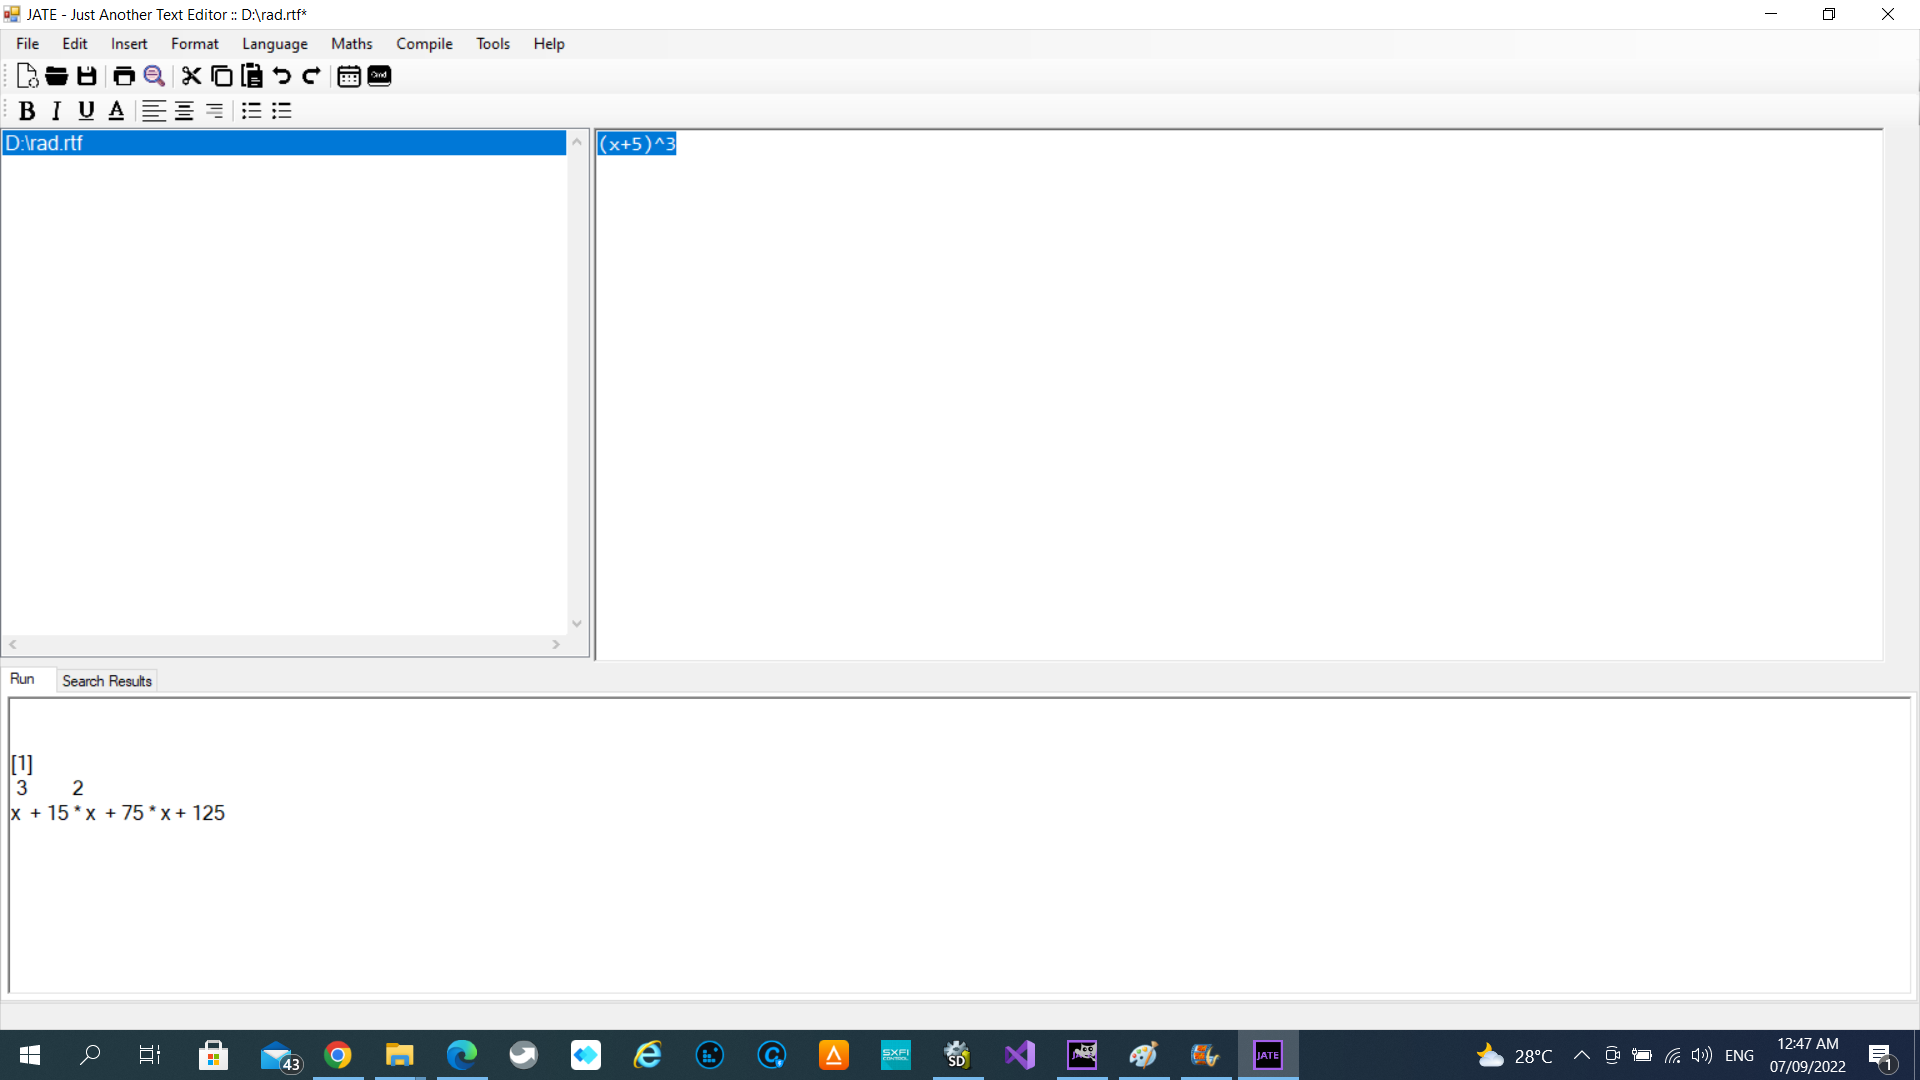Center align the text
The image size is (1920, 1080).
point(184,111)
